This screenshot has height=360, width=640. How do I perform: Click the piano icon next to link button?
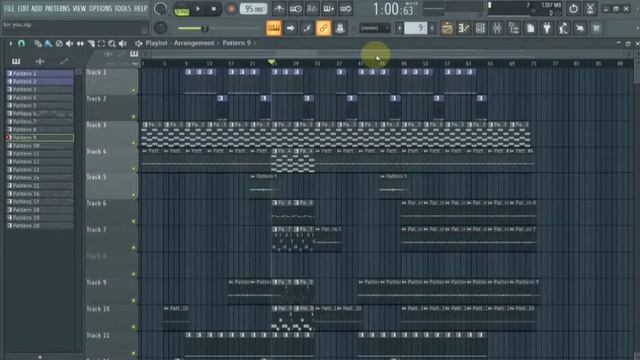[x=340, y=28]
